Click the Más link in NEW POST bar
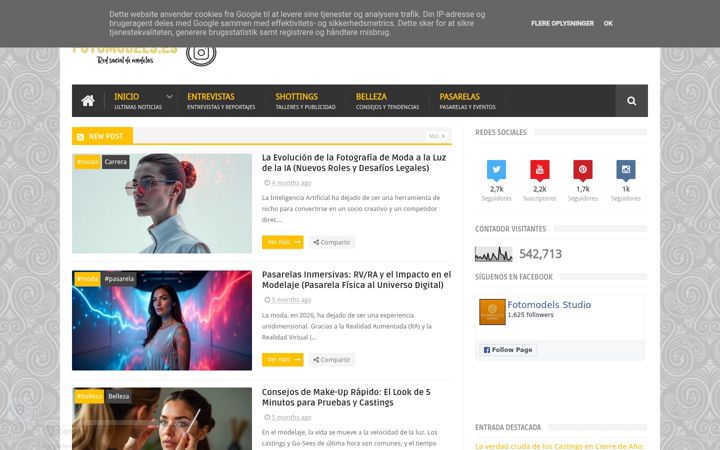 tap(437, 136)
